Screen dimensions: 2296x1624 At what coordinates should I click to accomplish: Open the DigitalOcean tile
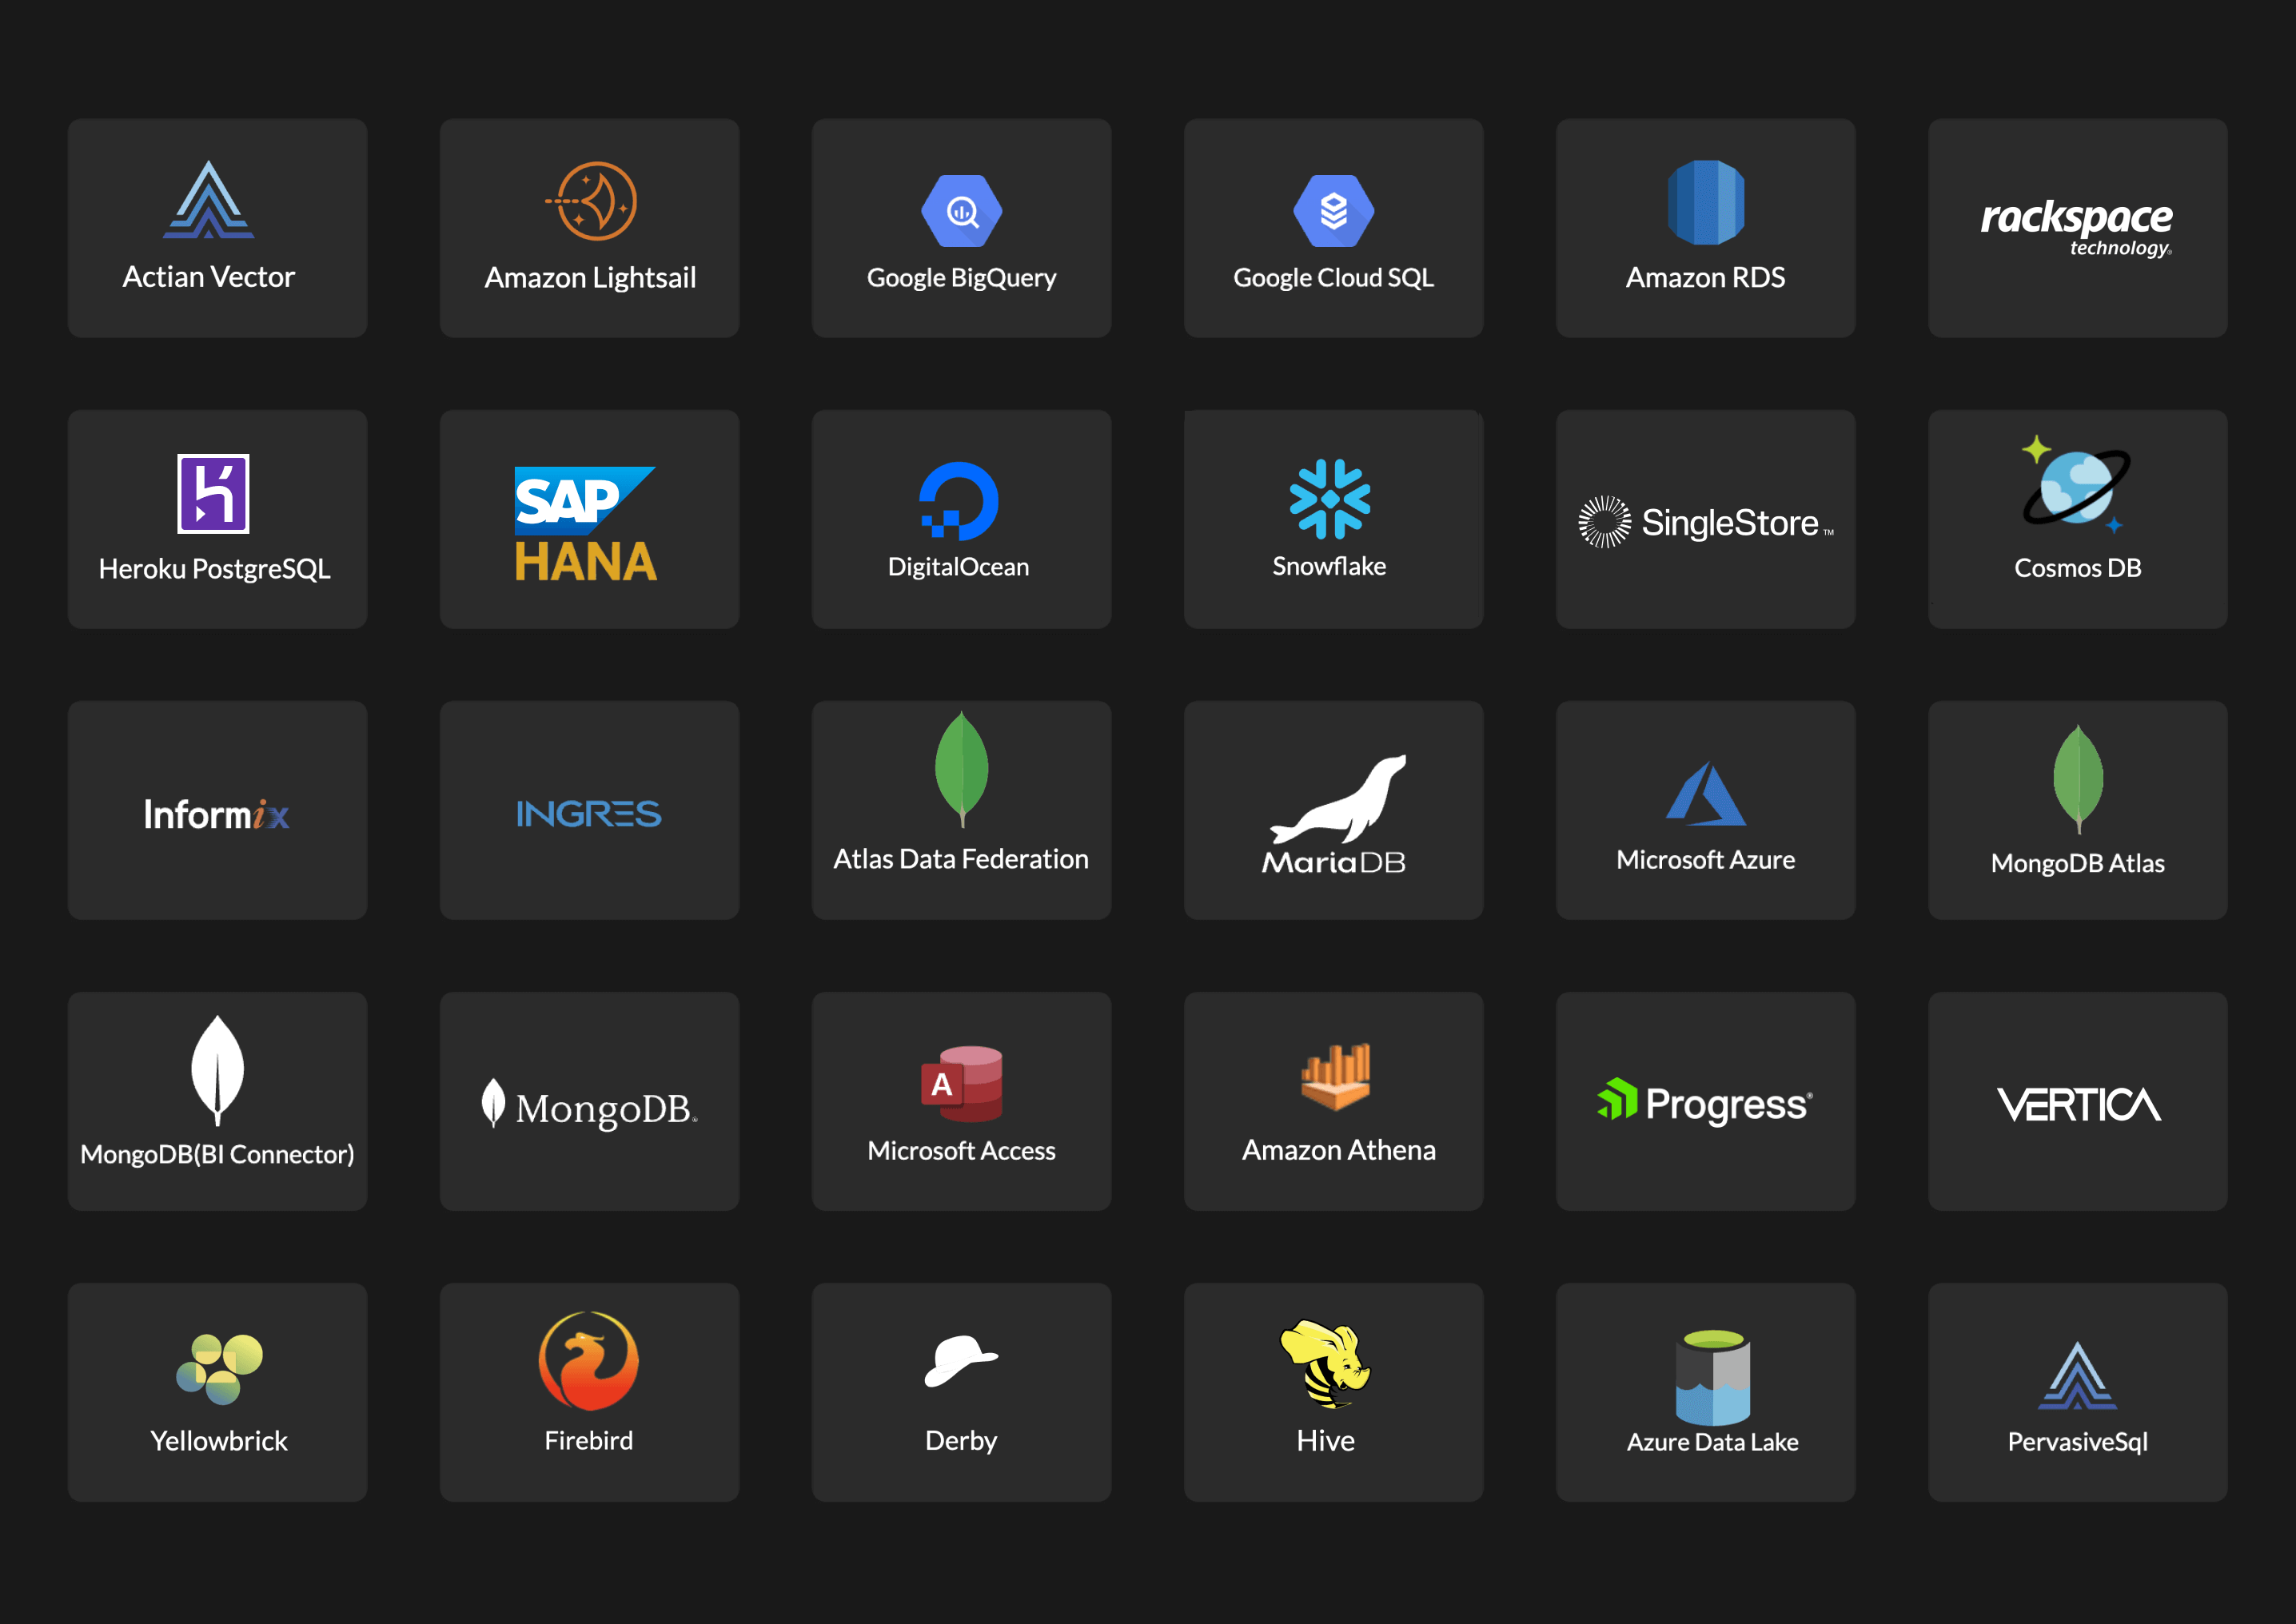coord(961,518)
